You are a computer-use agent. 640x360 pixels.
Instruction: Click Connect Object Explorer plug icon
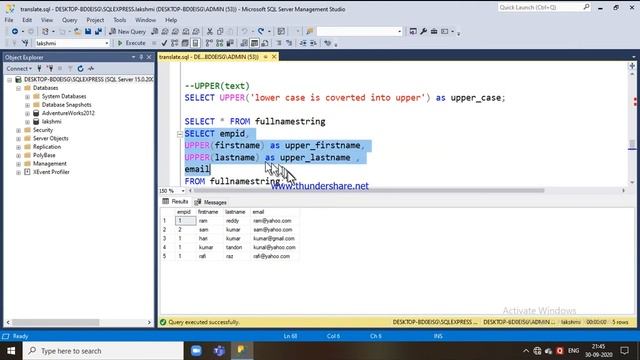(x=40, y=69)
